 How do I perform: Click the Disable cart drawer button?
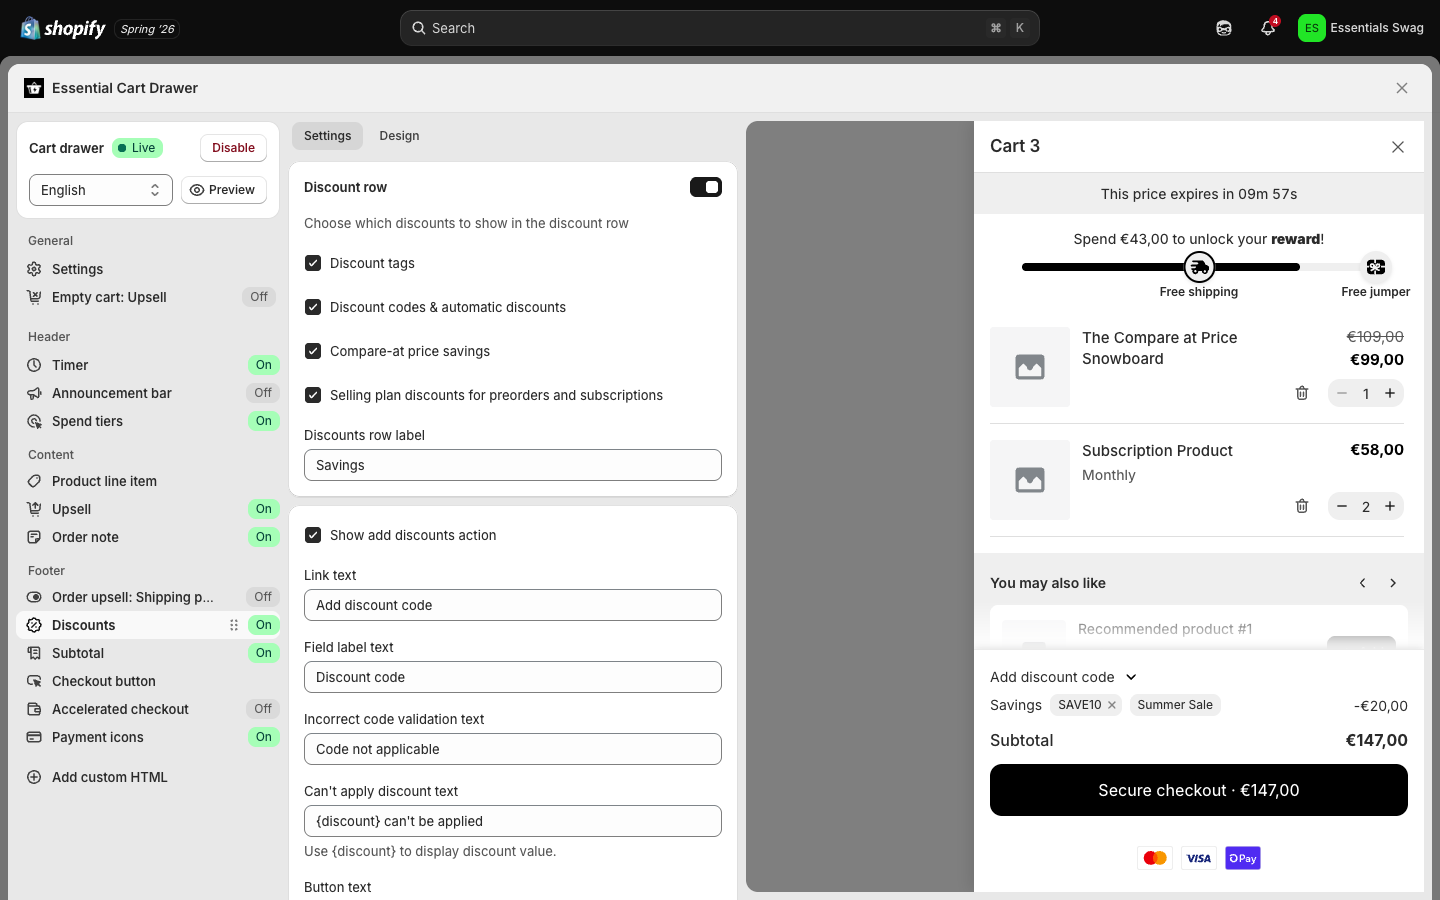(233, 148)
